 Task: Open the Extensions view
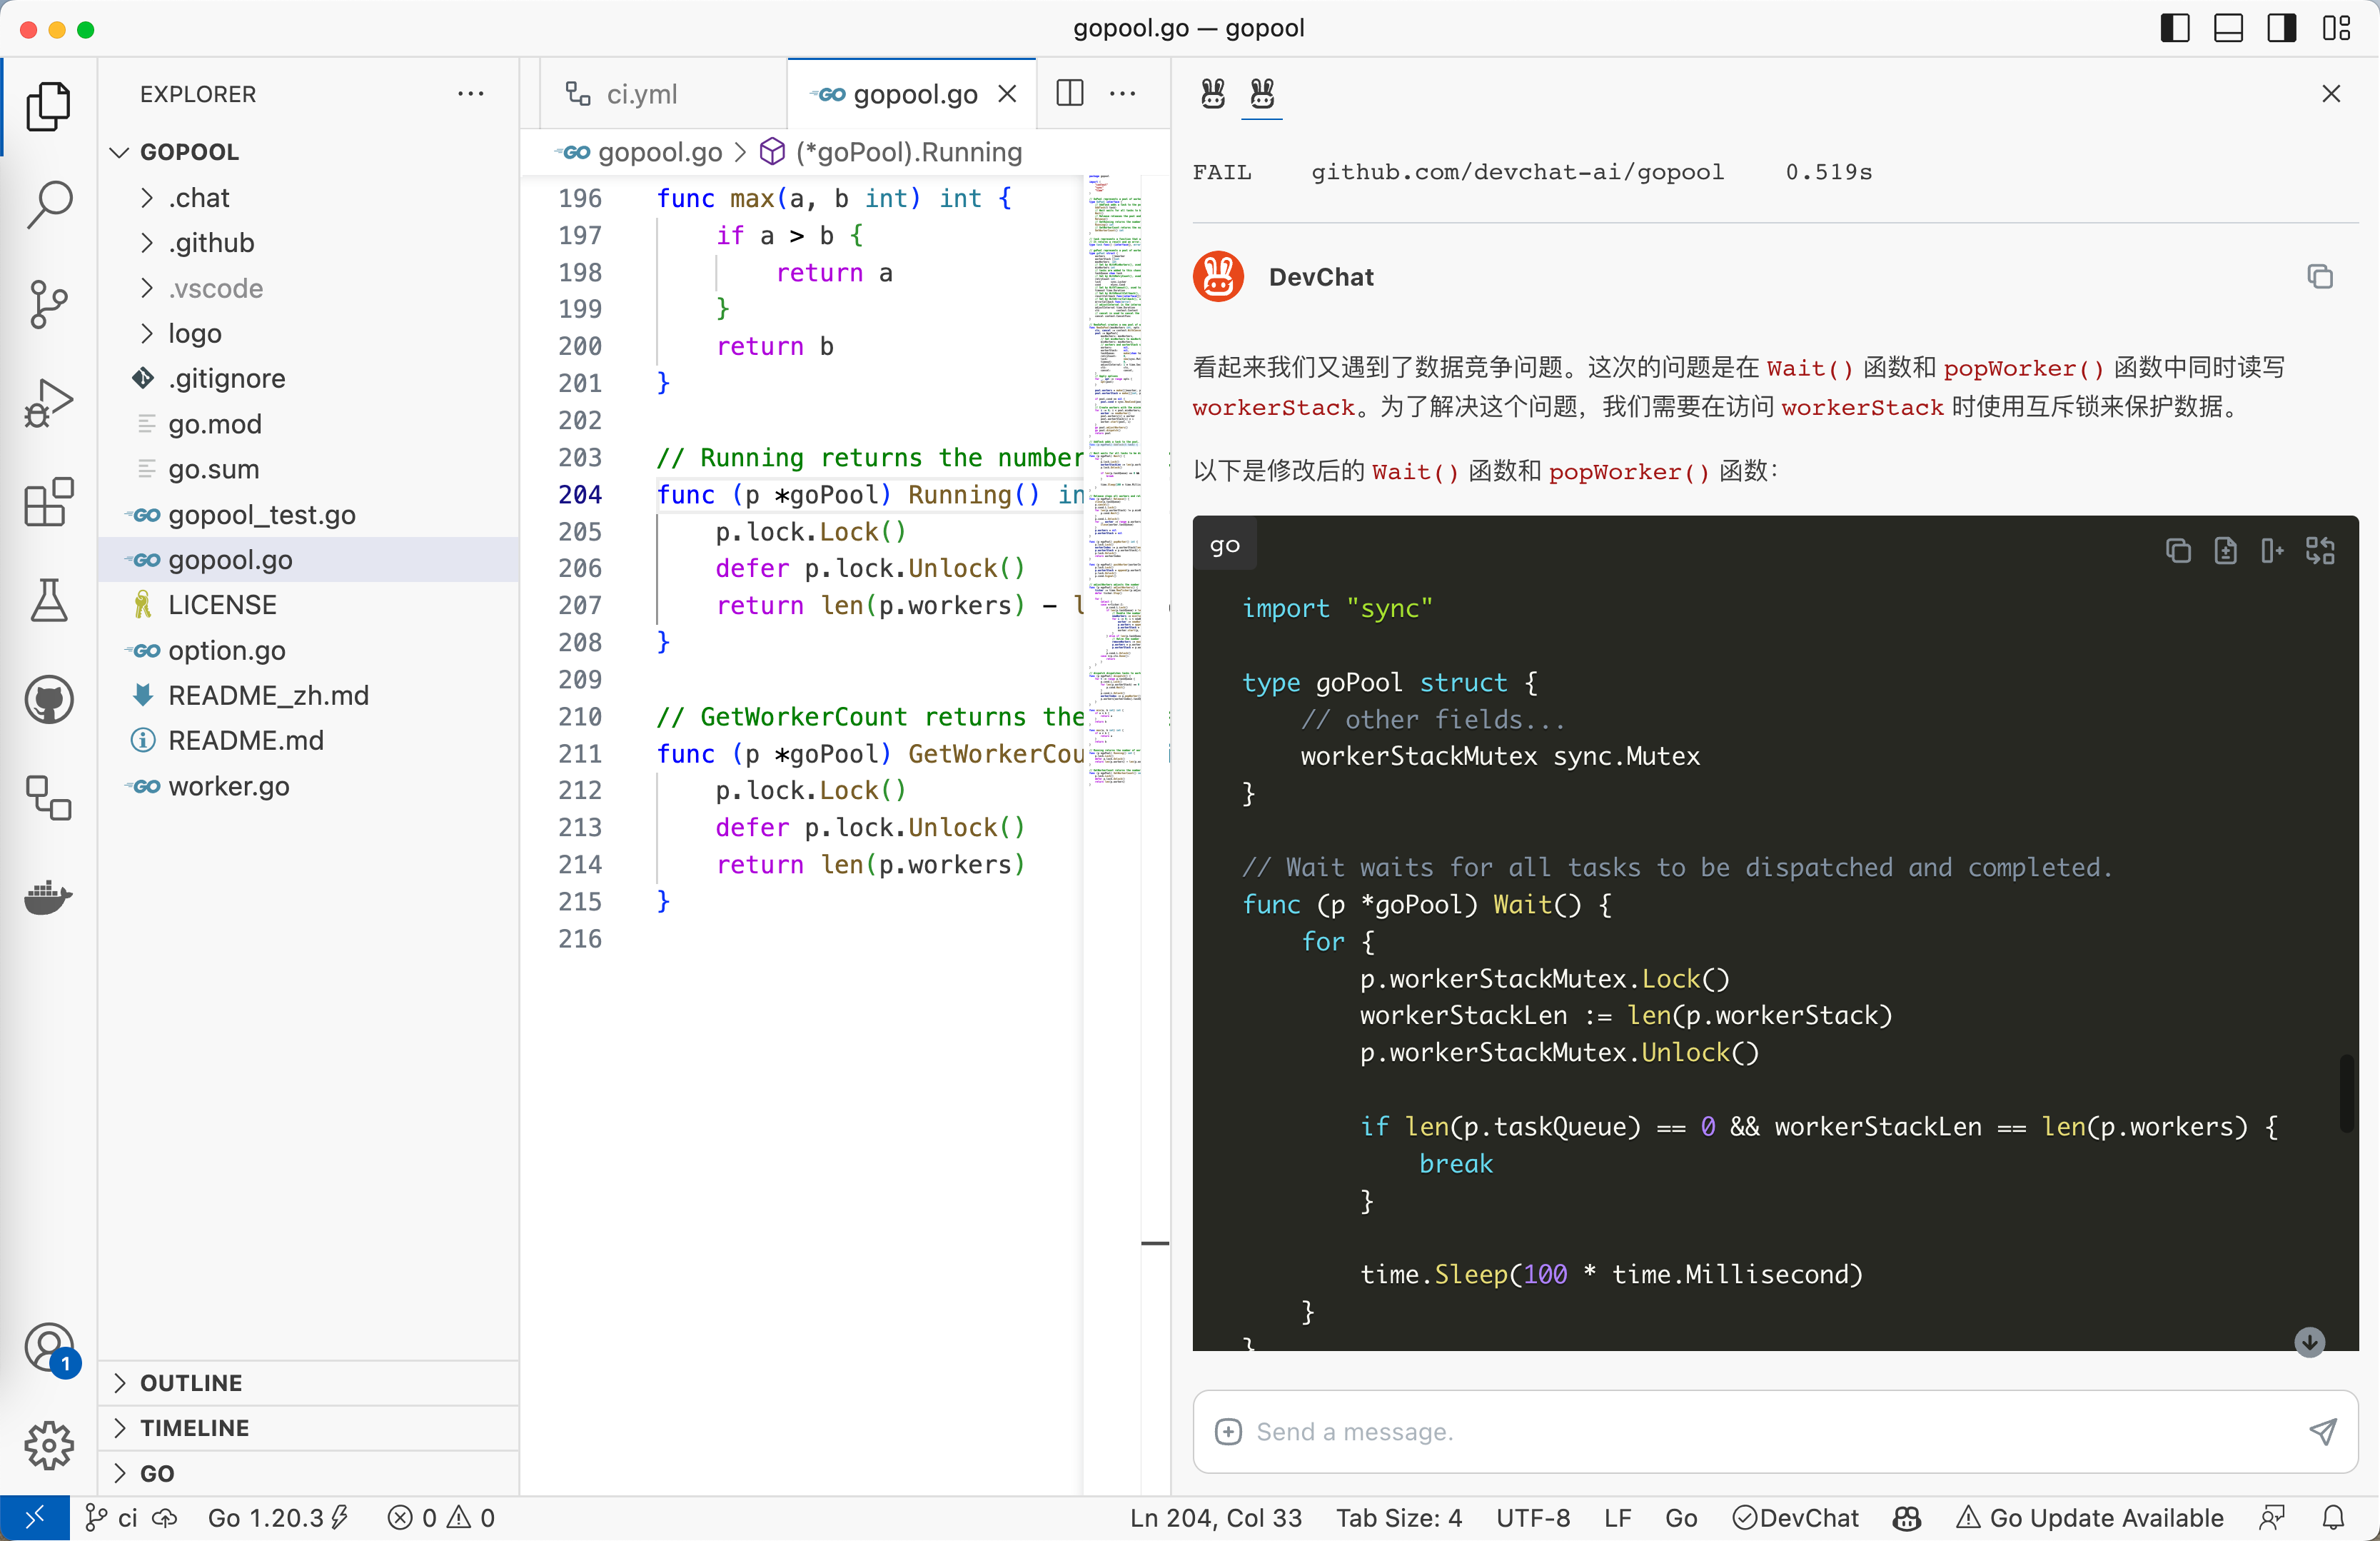(48, 501)
